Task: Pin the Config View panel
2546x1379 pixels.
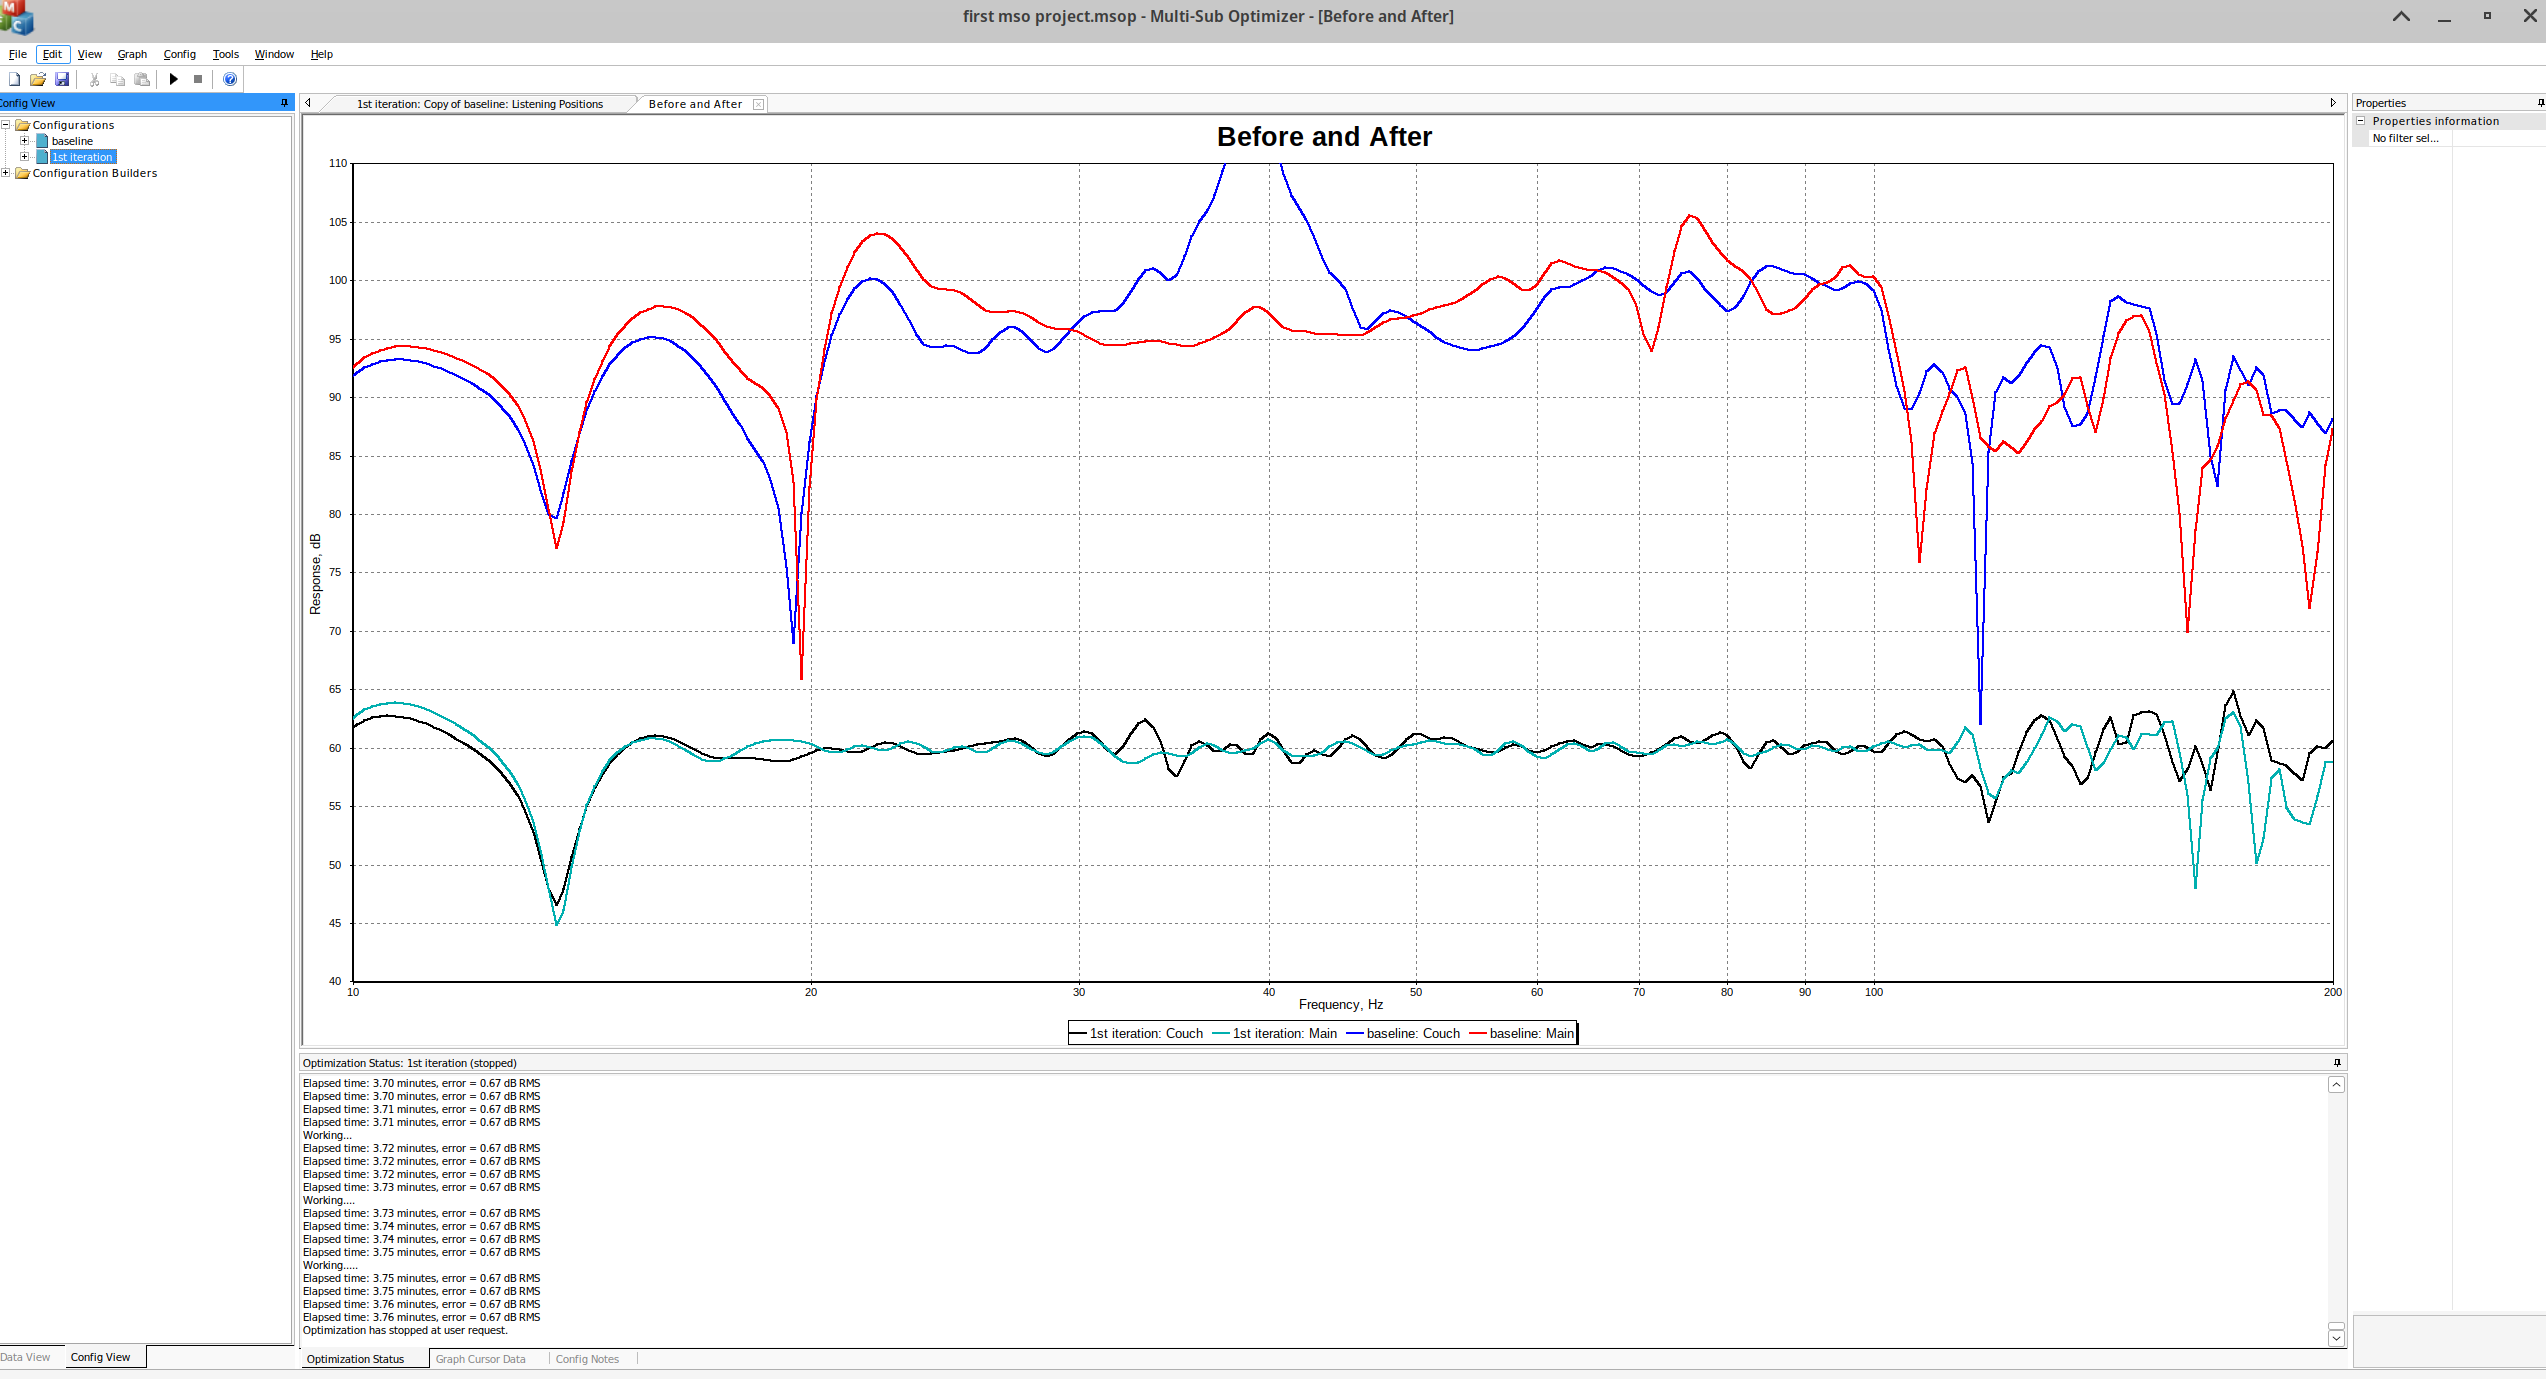Action: click(284, 103)
